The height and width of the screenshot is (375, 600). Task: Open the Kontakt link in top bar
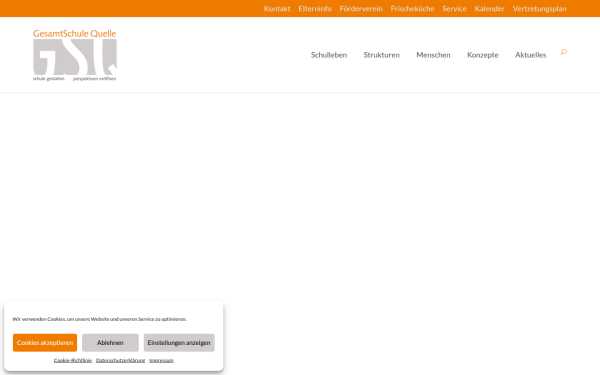point(277,8)
